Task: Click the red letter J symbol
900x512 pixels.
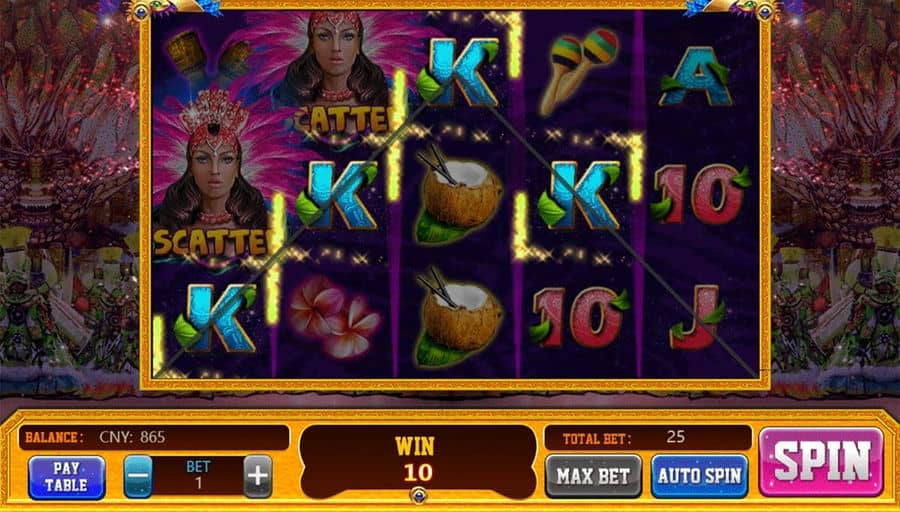Action: click(x=697, y=317)
